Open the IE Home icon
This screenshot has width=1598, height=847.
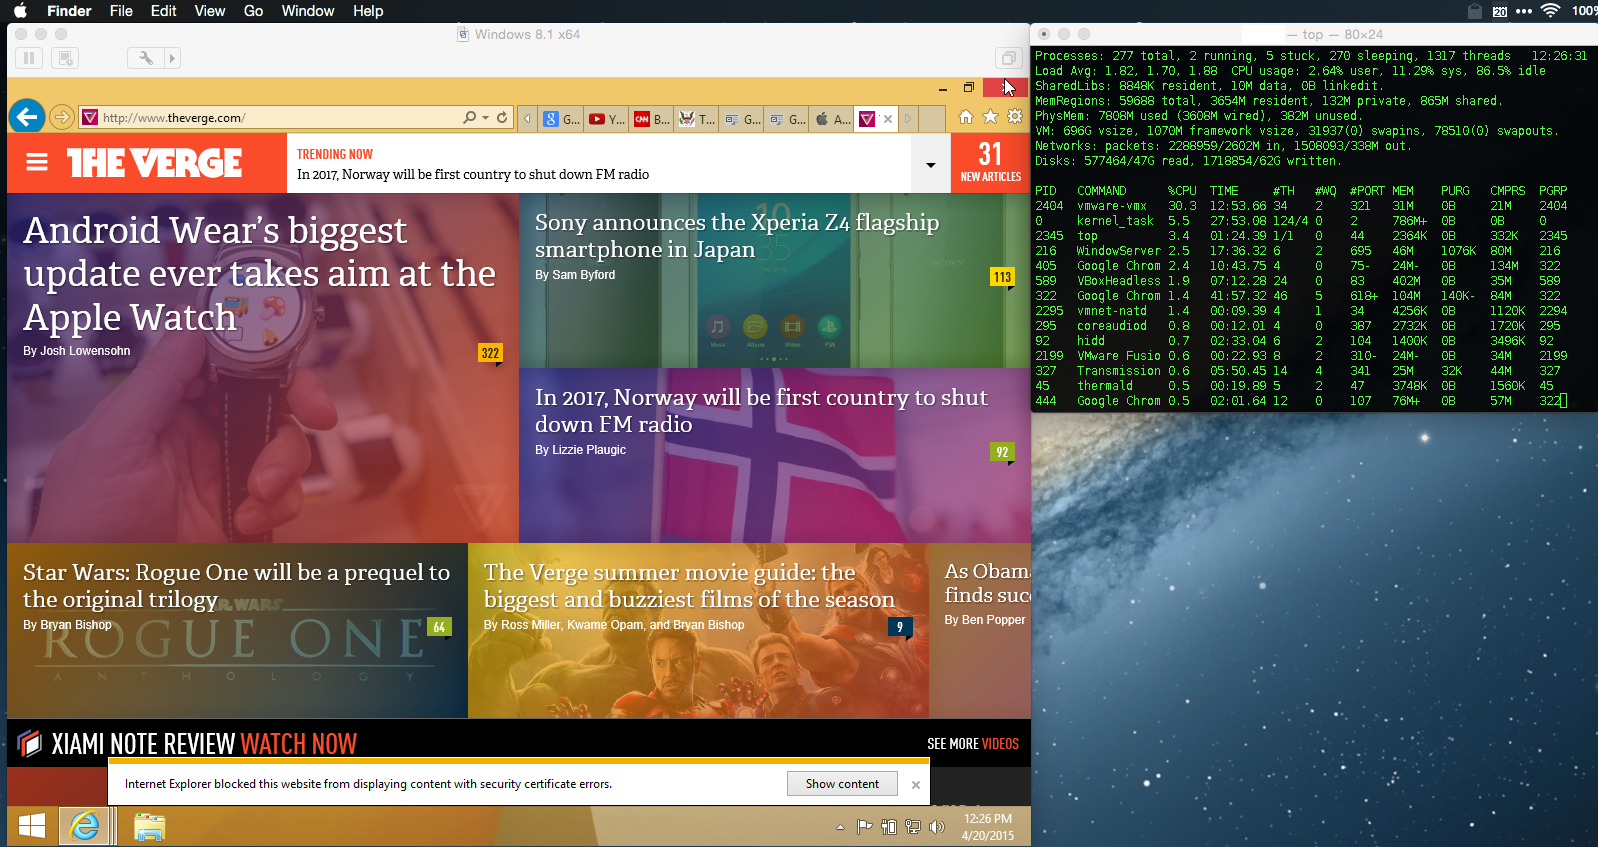click(x=966, y=117)
